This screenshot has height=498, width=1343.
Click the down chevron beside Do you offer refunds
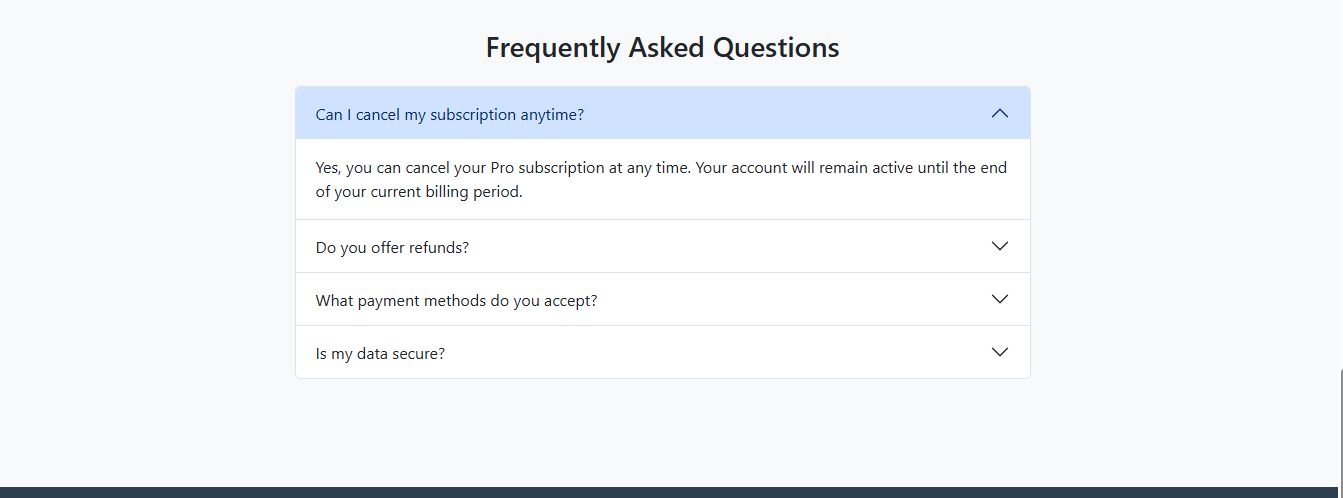(999, 246)
